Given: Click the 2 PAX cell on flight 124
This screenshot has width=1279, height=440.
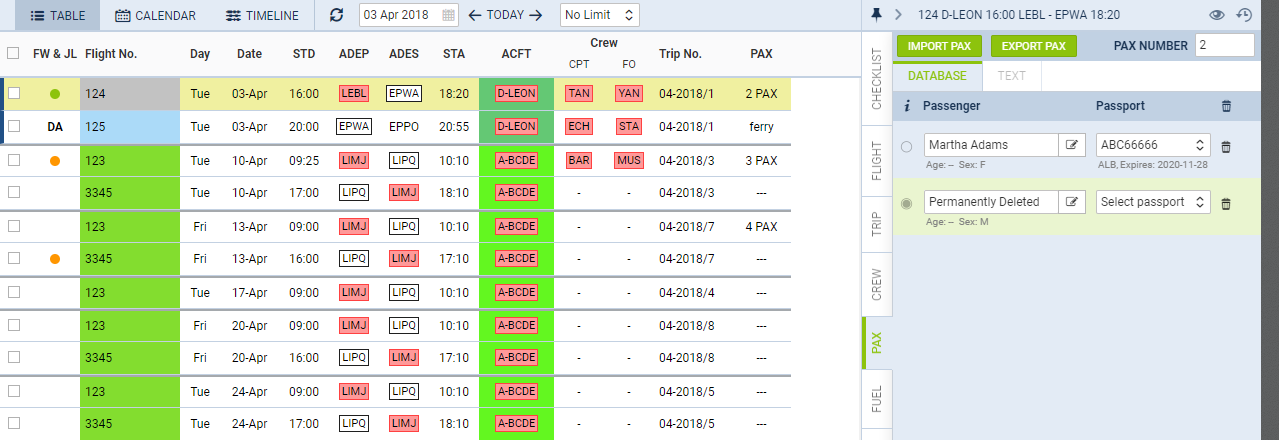Looking at the screenshot, I should 761,94.
